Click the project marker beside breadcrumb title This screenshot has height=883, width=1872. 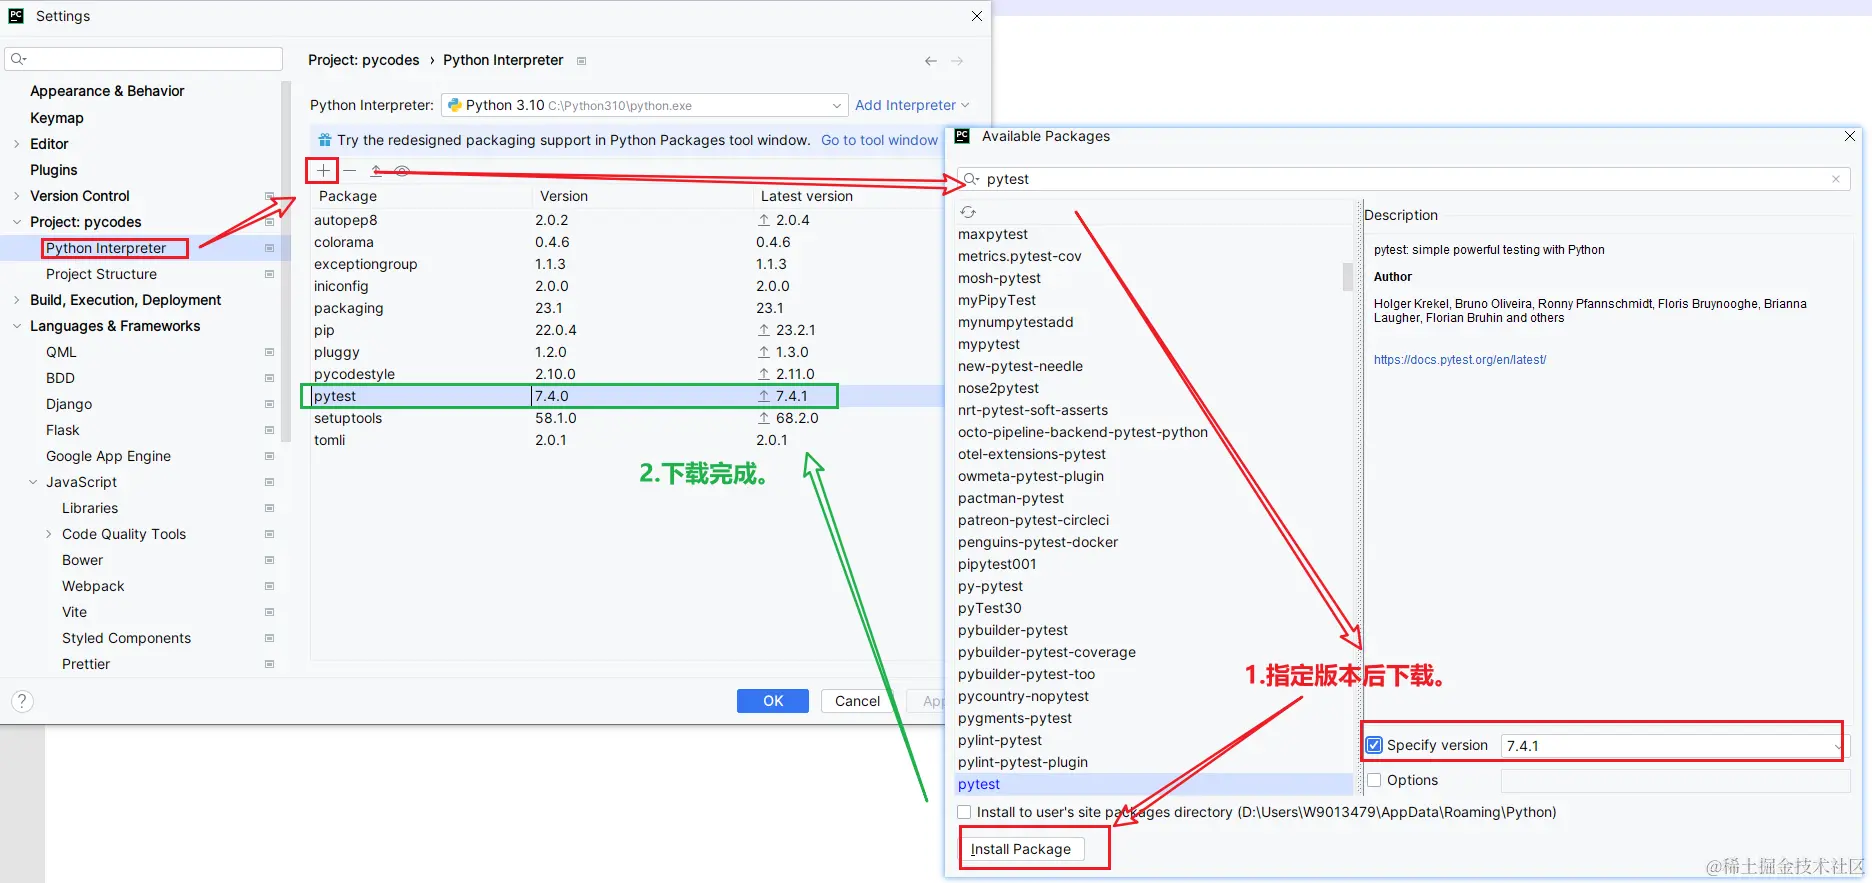pos(581,61)
